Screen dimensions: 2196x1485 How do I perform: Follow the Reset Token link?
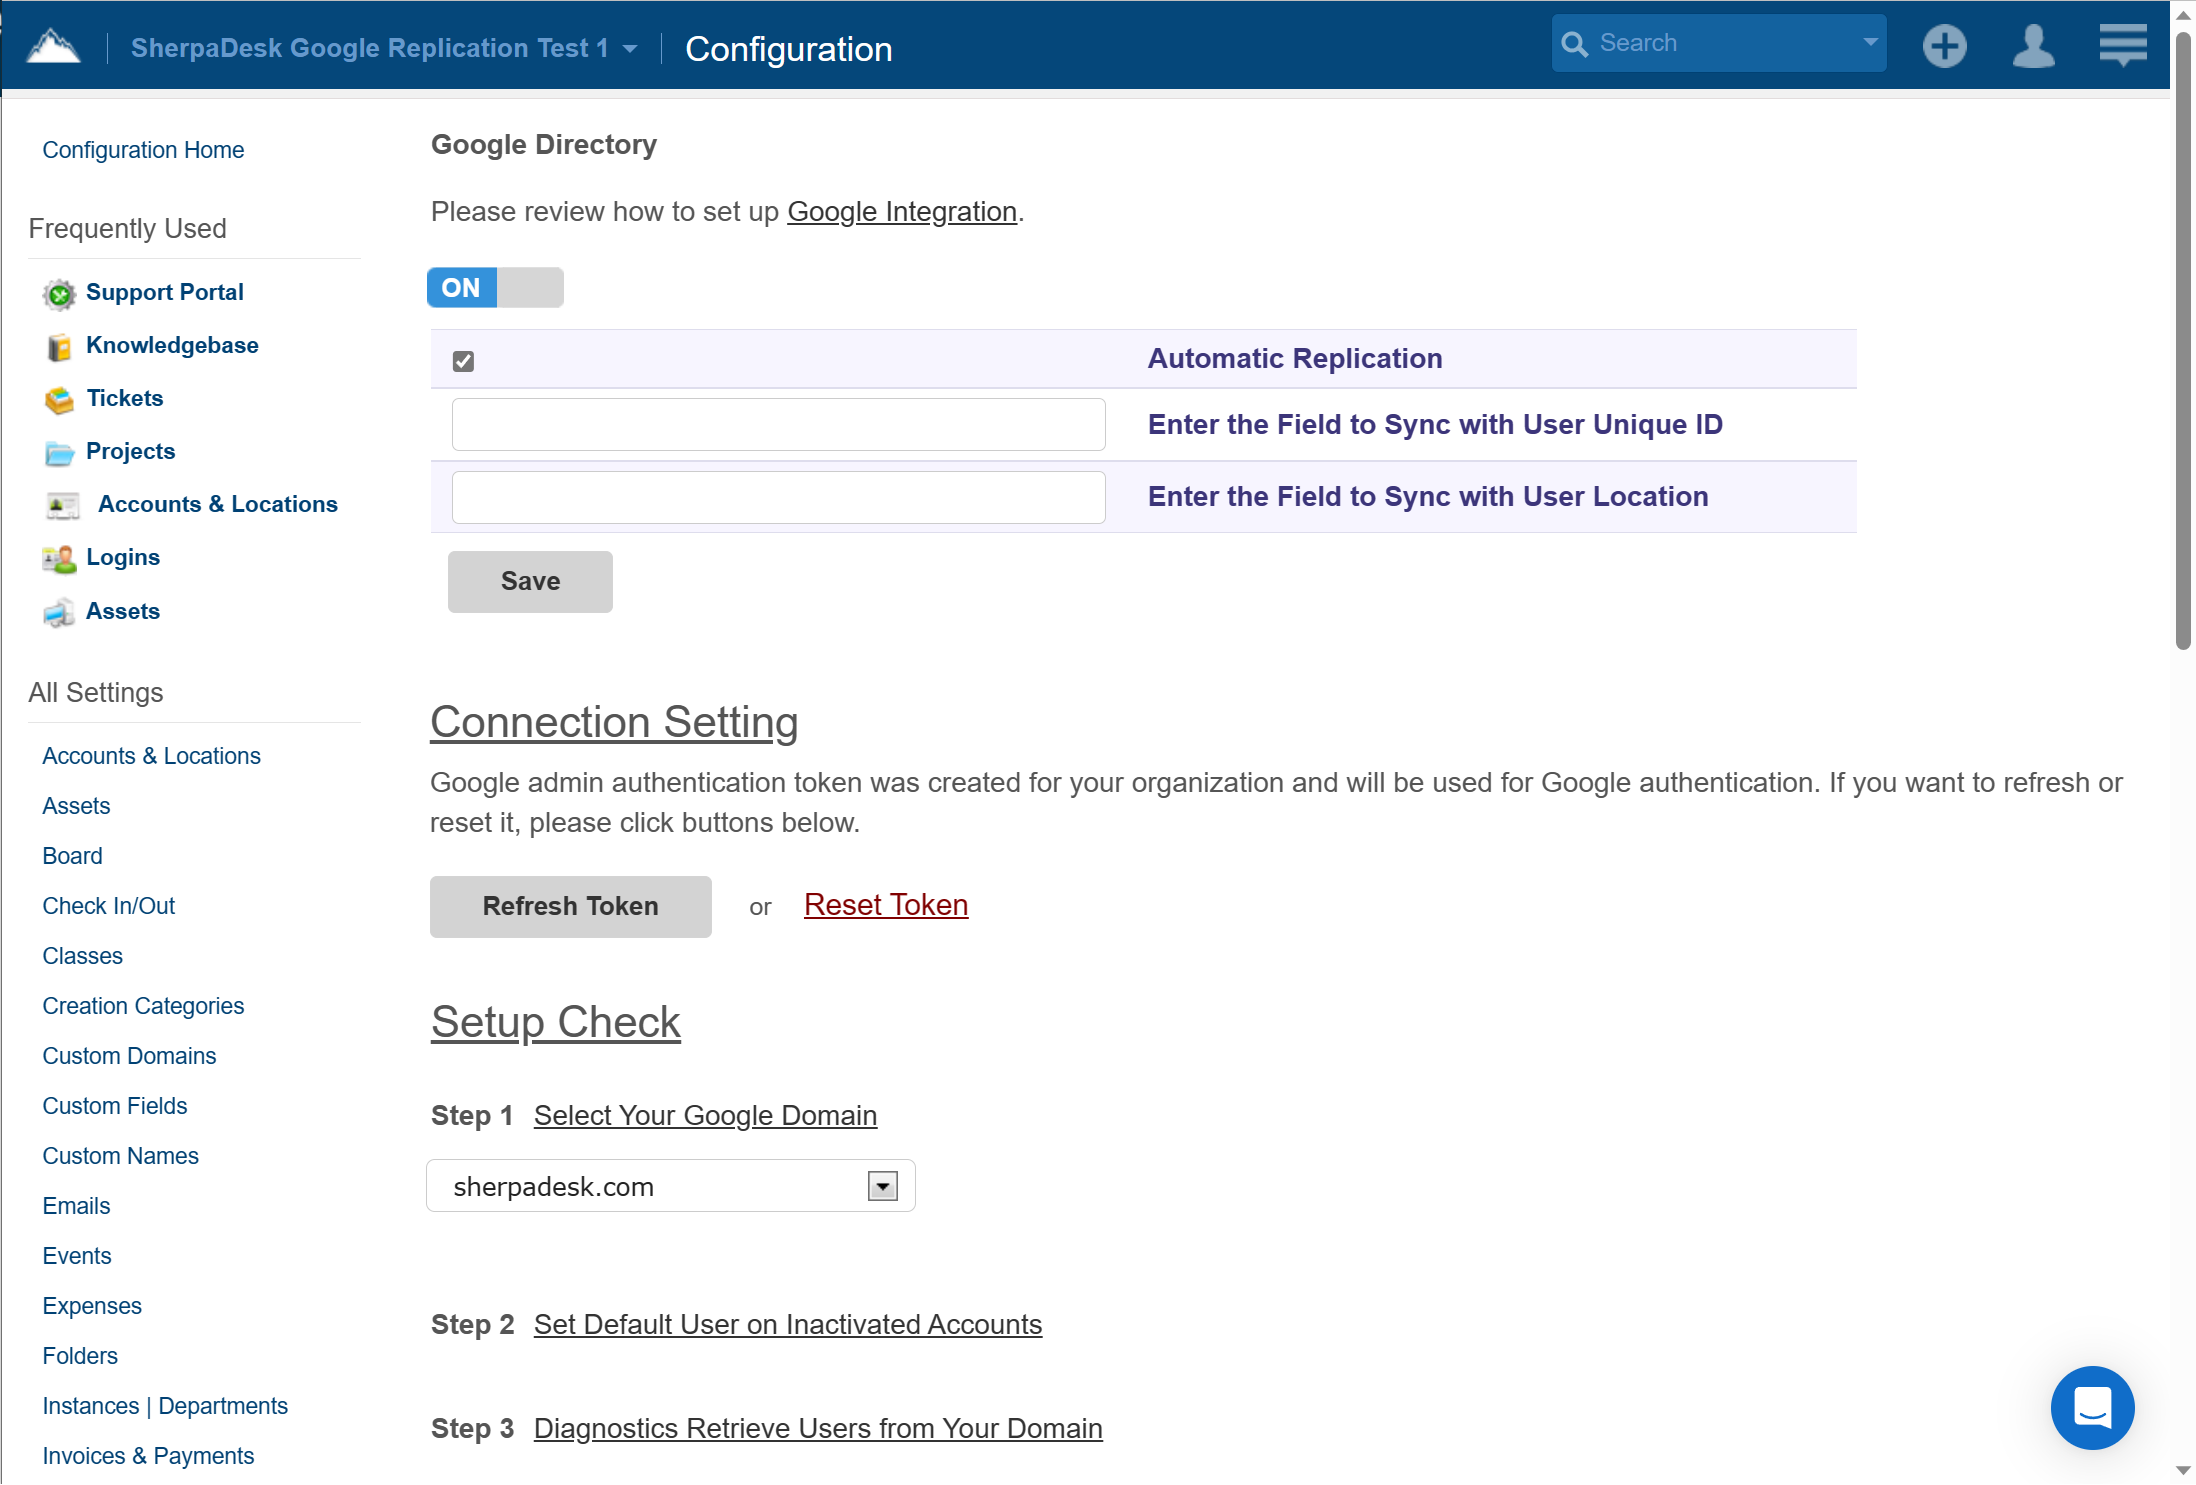tap(884, 905)
